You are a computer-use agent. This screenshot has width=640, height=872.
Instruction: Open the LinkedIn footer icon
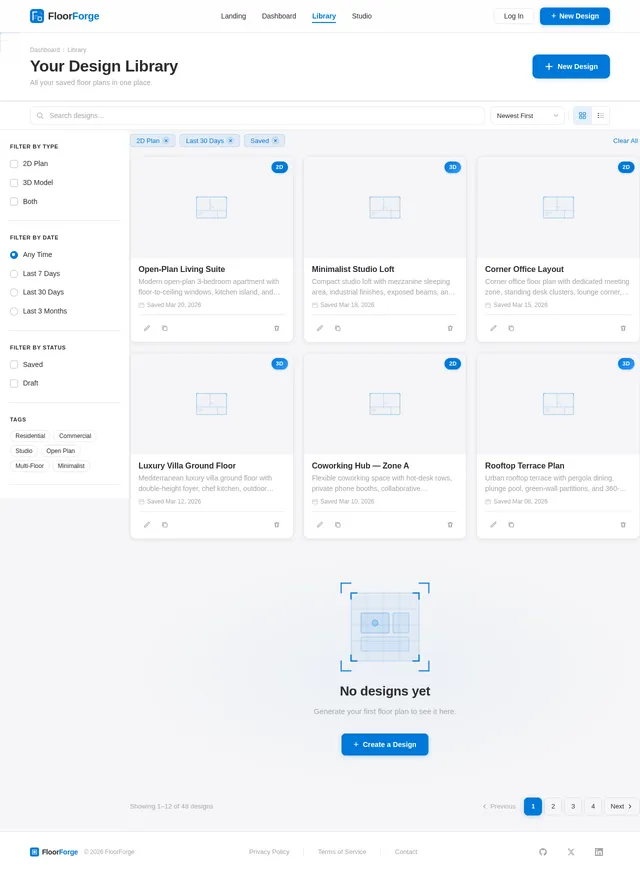(599, 852)
